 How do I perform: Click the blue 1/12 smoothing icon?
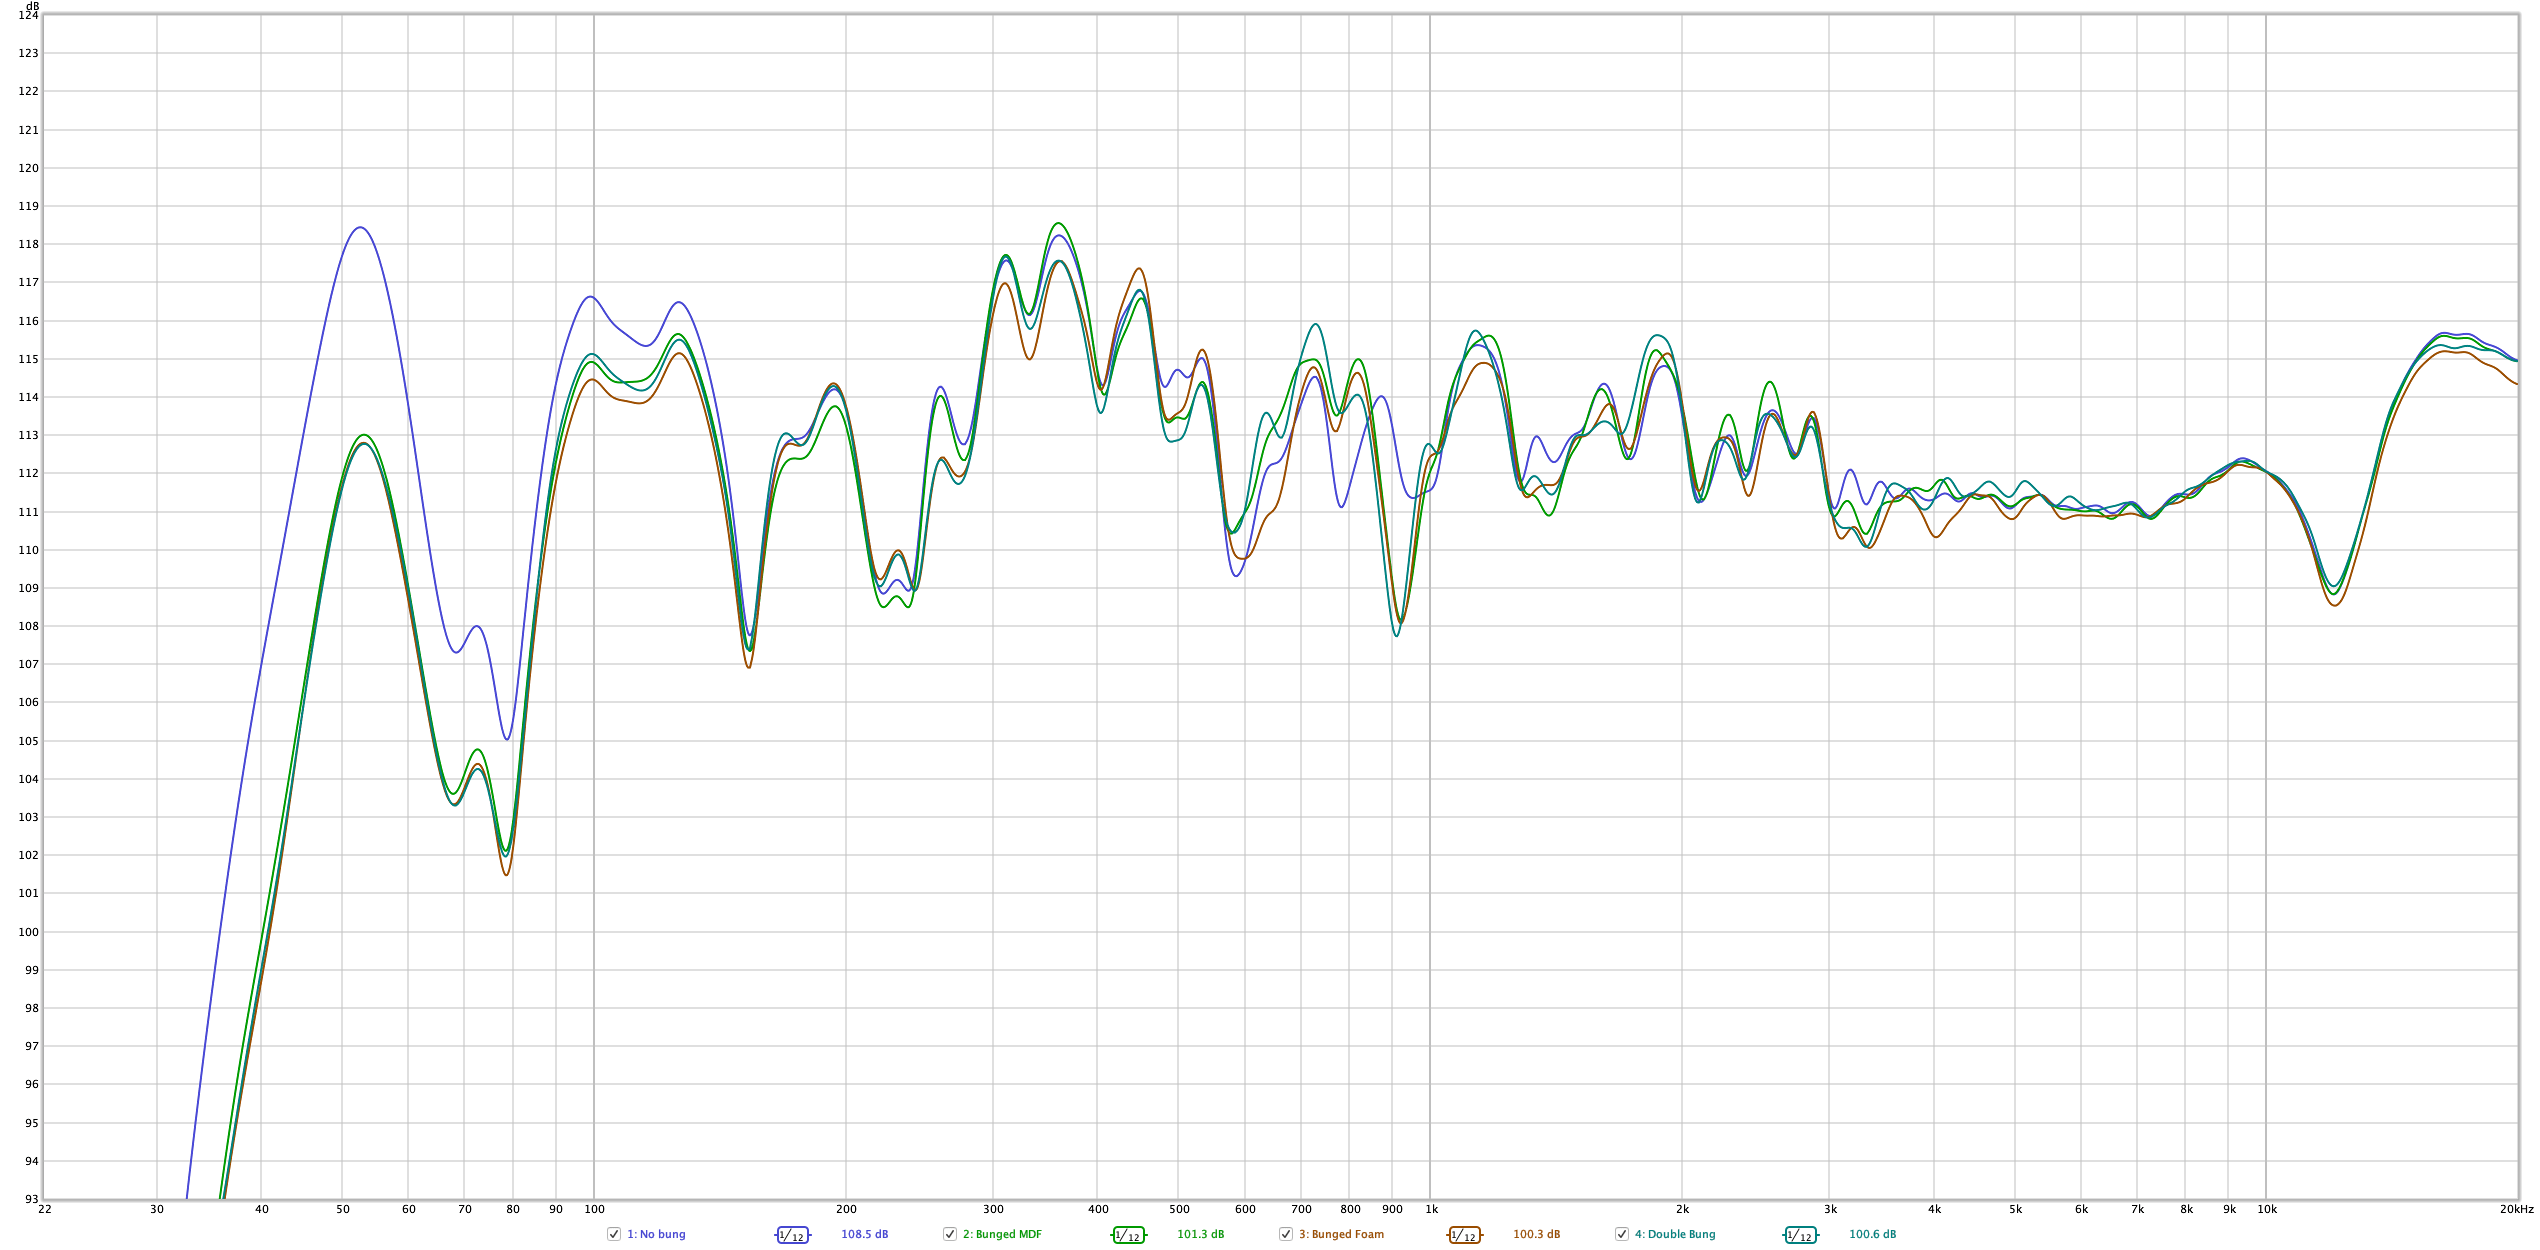coord(792,1235)
